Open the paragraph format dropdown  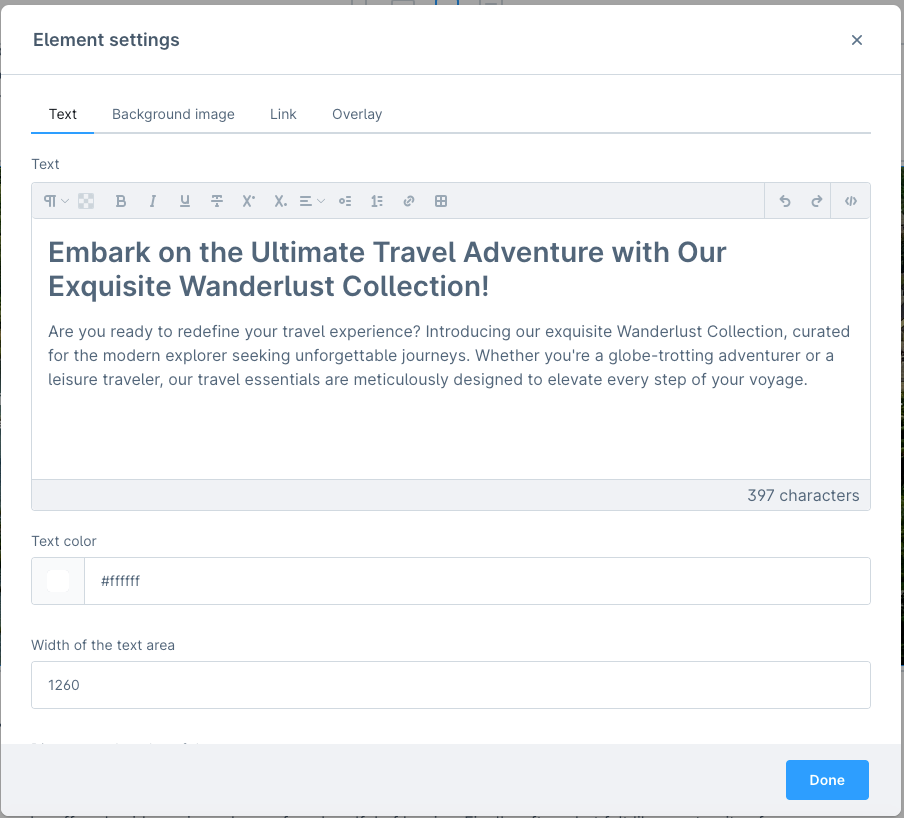[x=56, y=201]
